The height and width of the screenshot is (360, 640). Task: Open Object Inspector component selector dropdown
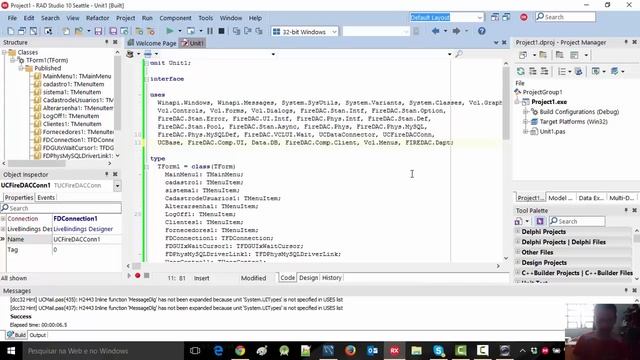(117, 186)
